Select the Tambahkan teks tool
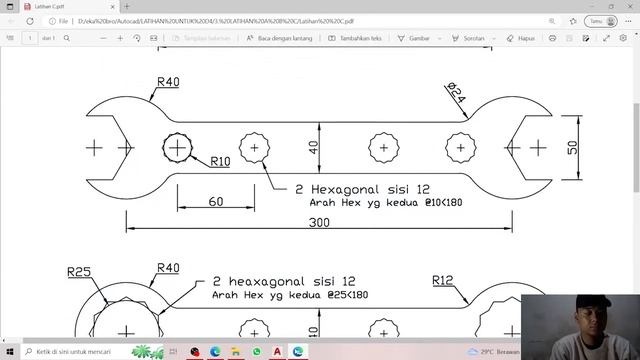 [x=355, y=38]
